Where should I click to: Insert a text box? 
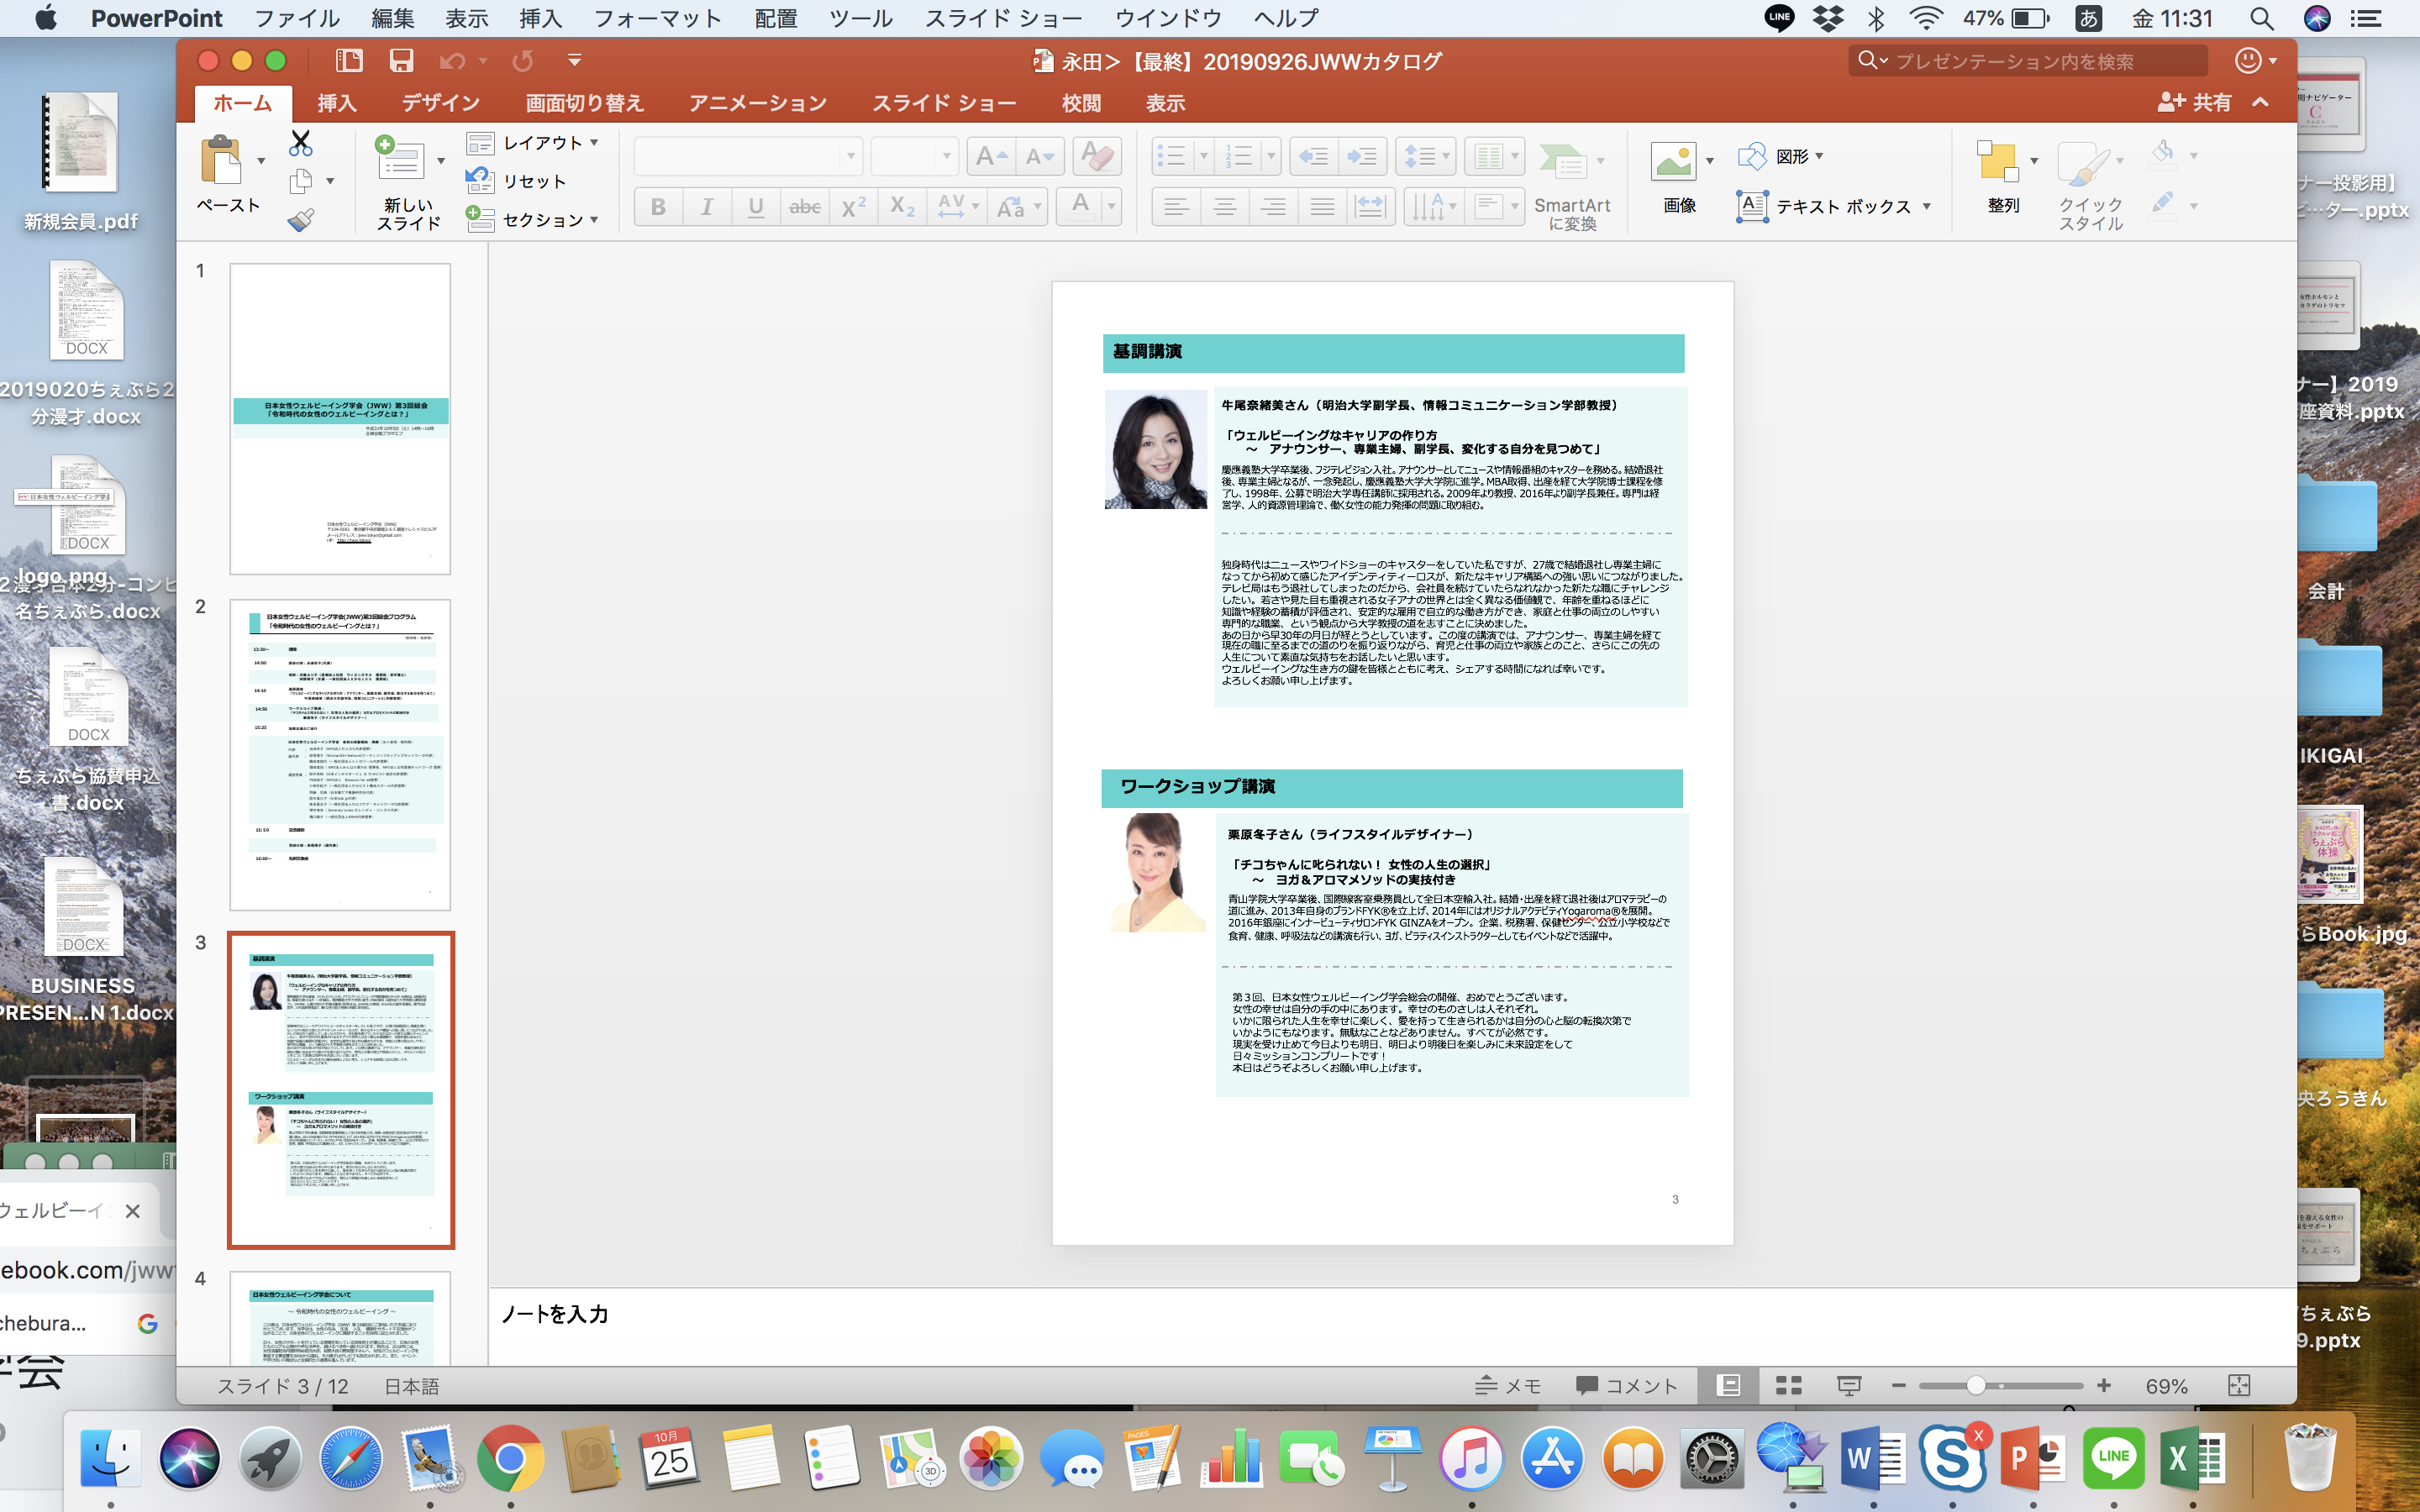pos(1831,206)
